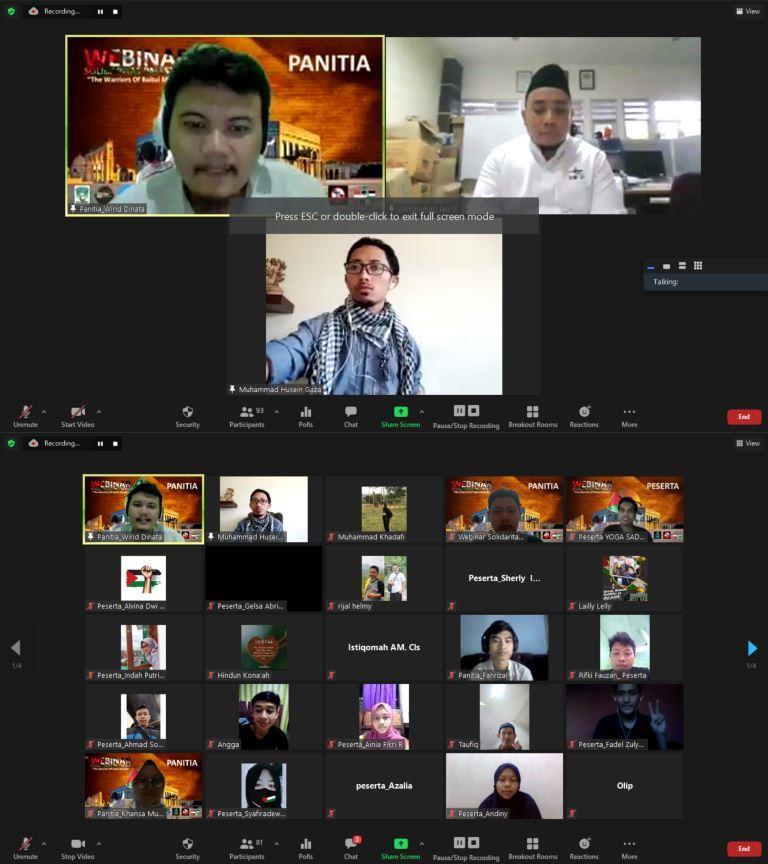
Task: Open Chat in the speaker view window
Action: (x=351, y=416)
